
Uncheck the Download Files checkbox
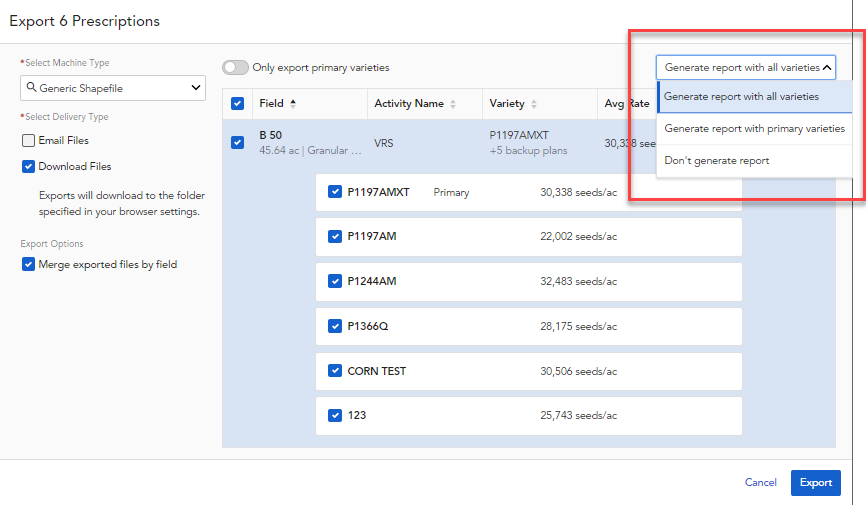(x=28, y=166)
